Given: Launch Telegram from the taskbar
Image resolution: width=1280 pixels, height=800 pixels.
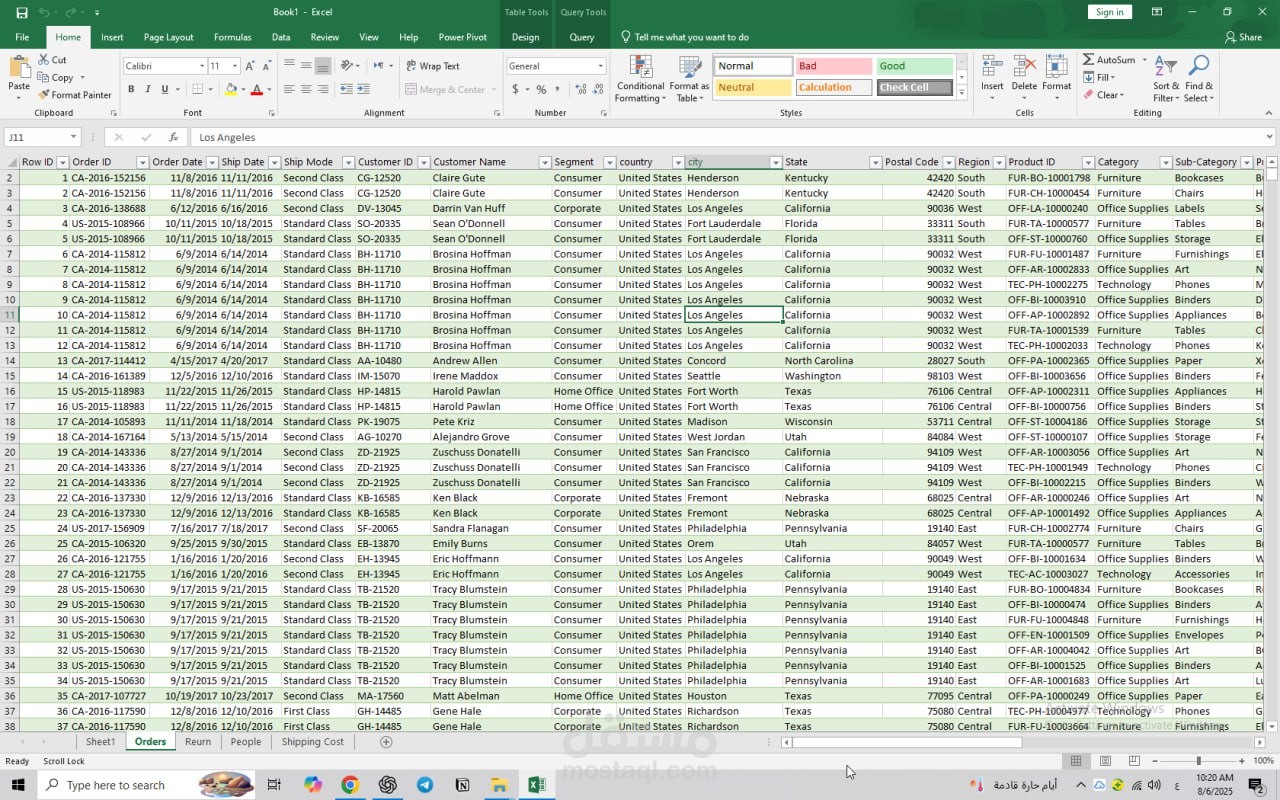Looking at the screenshot, I should click(425, 785).
